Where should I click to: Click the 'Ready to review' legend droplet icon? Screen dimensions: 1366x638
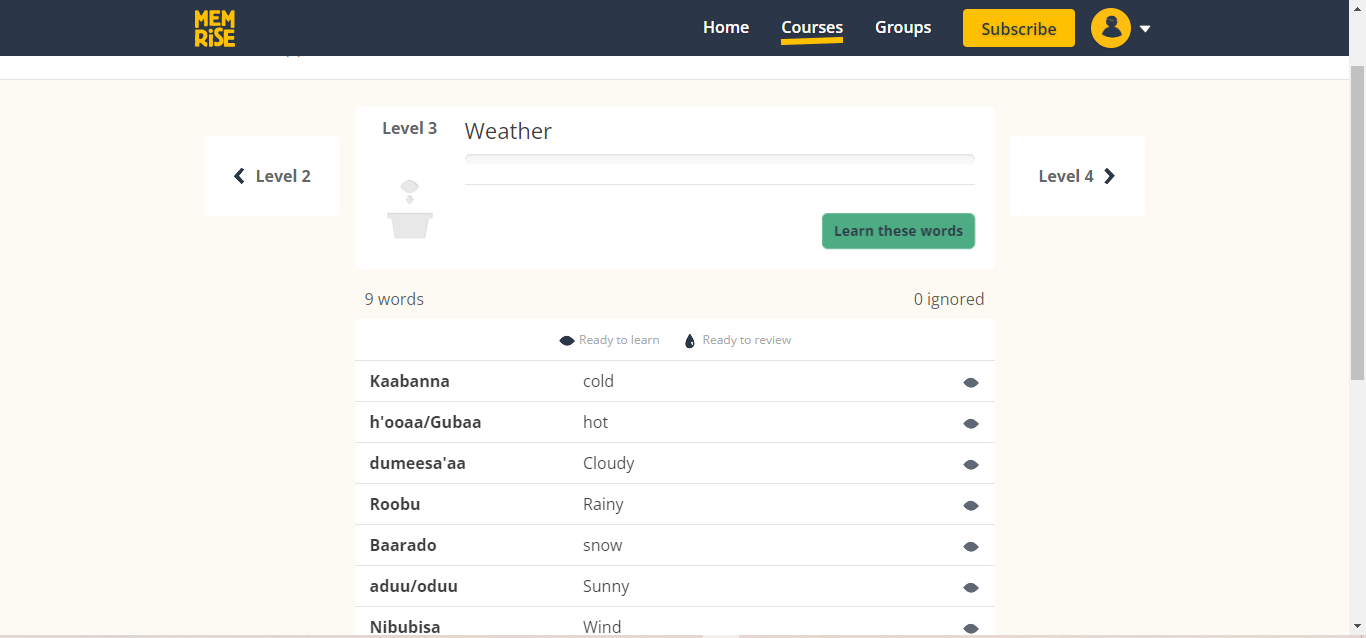(x=689, y=340)
